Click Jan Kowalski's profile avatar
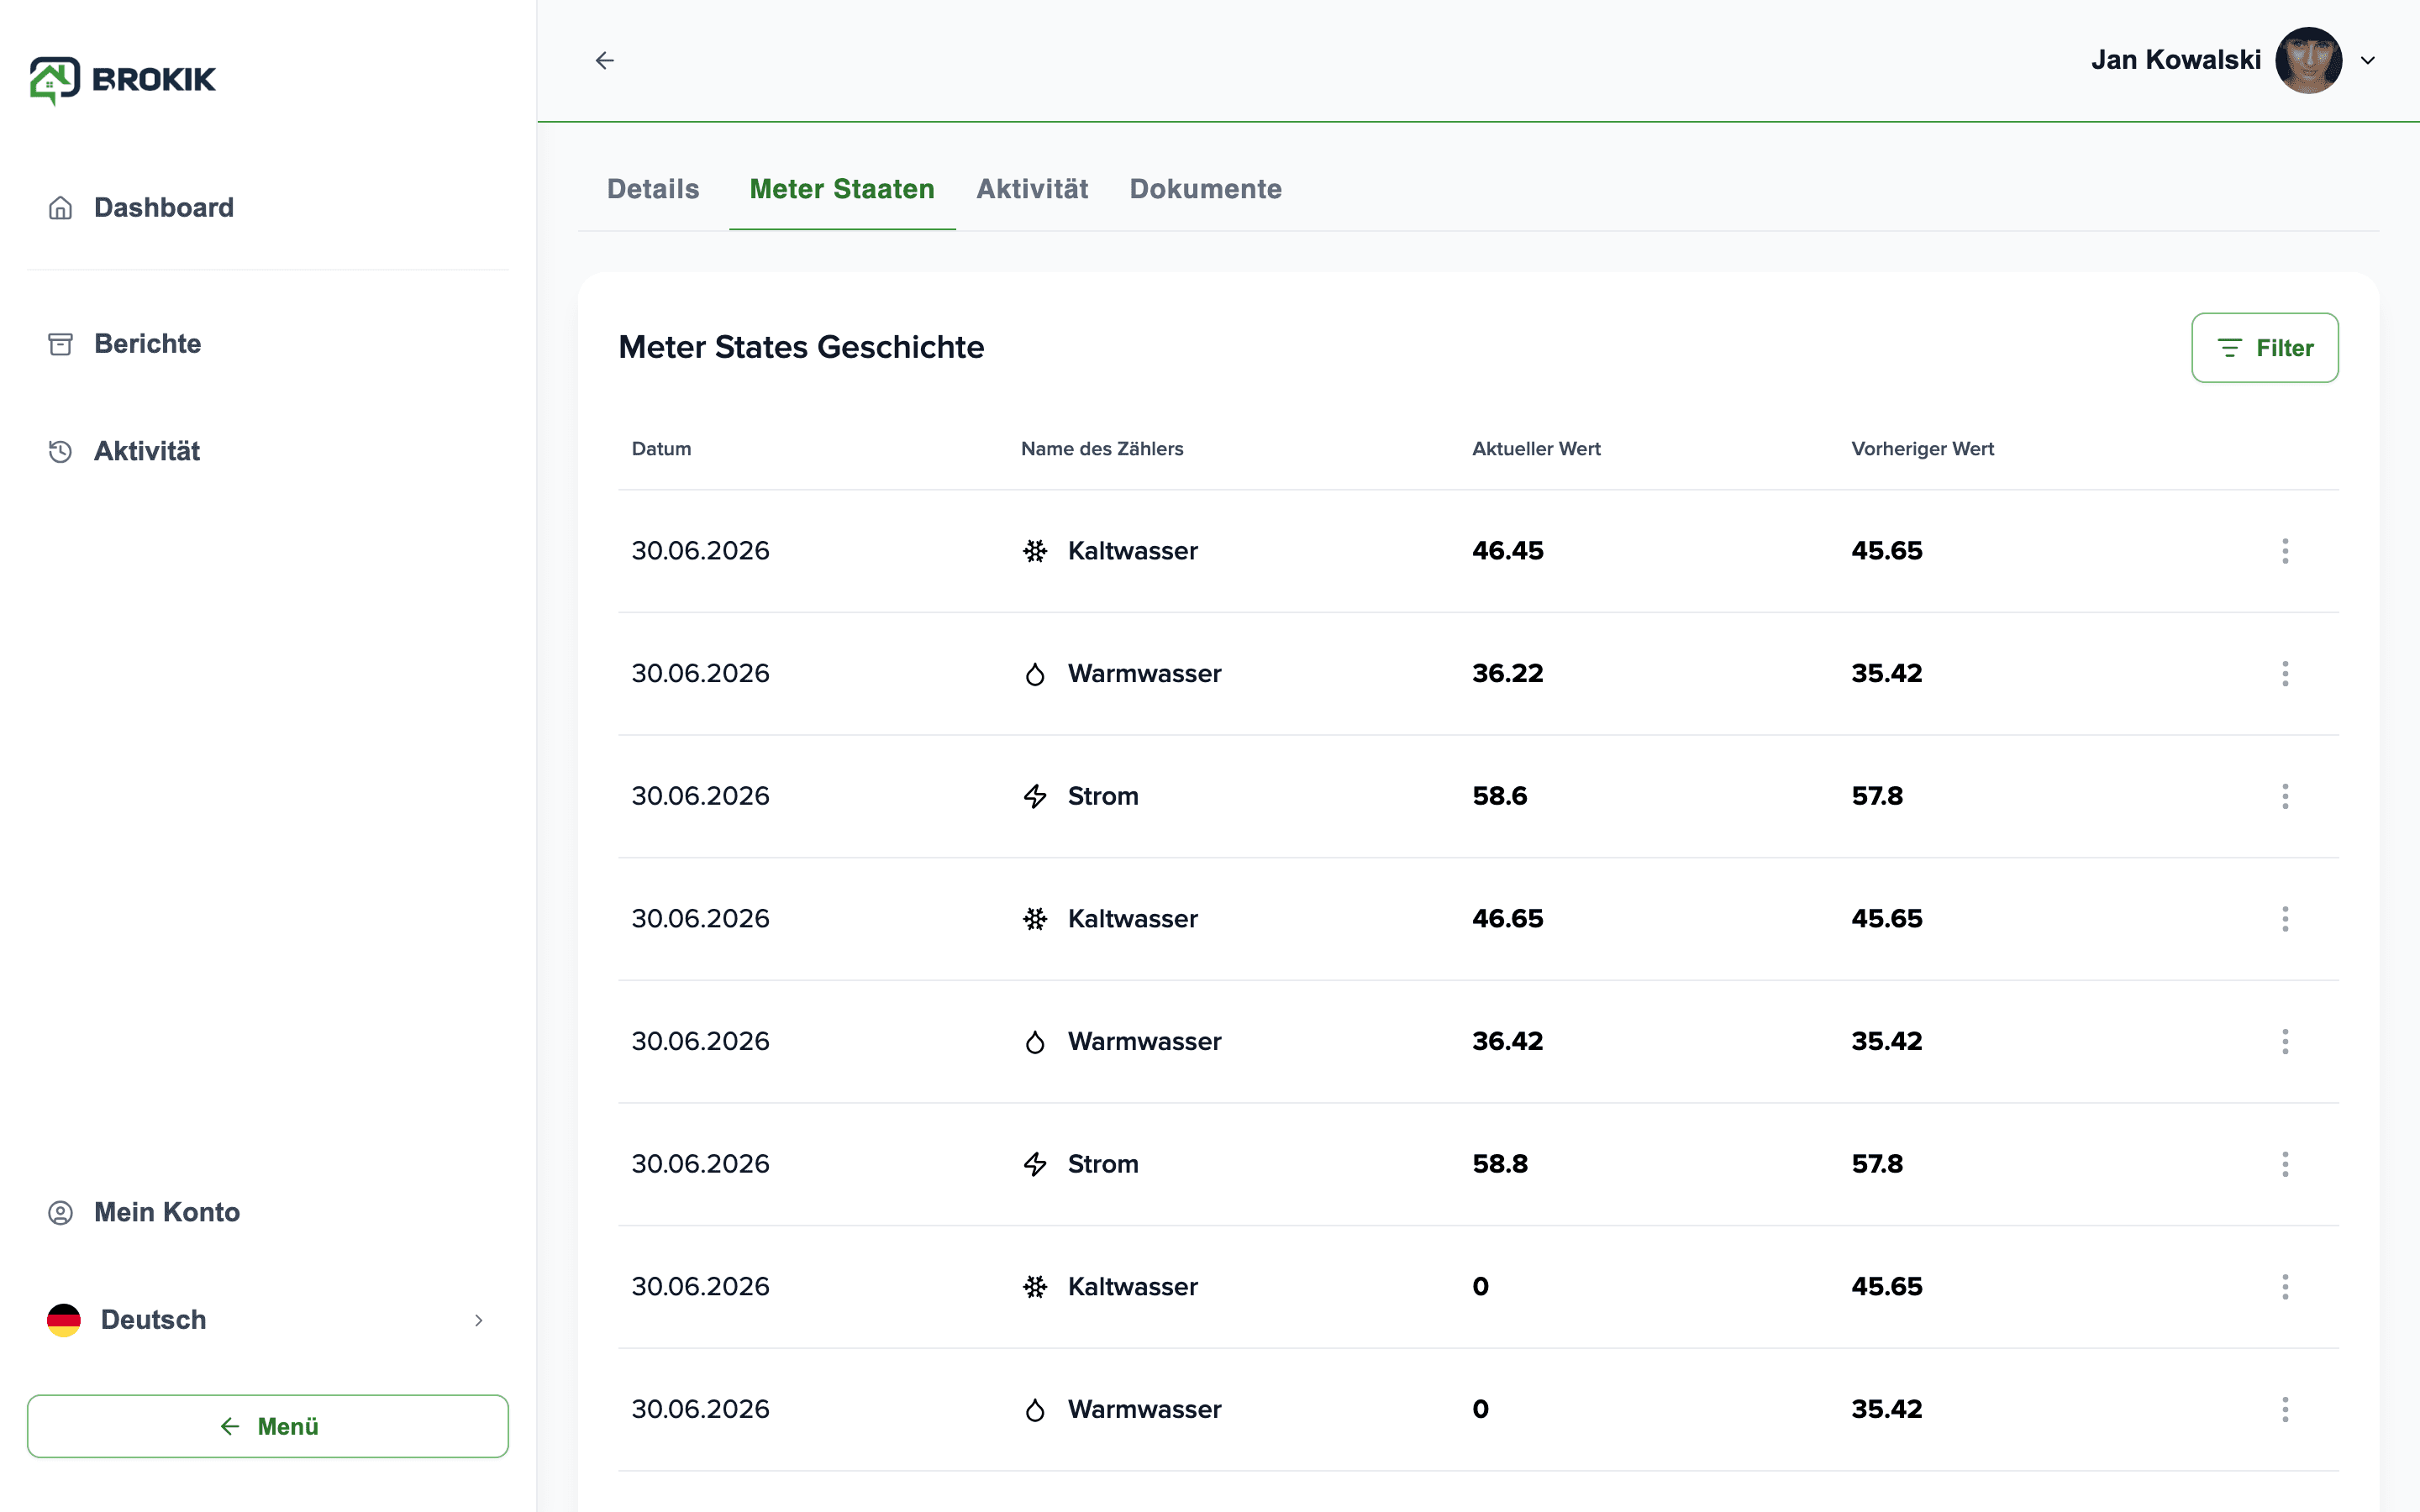 tap(2308, 60)
